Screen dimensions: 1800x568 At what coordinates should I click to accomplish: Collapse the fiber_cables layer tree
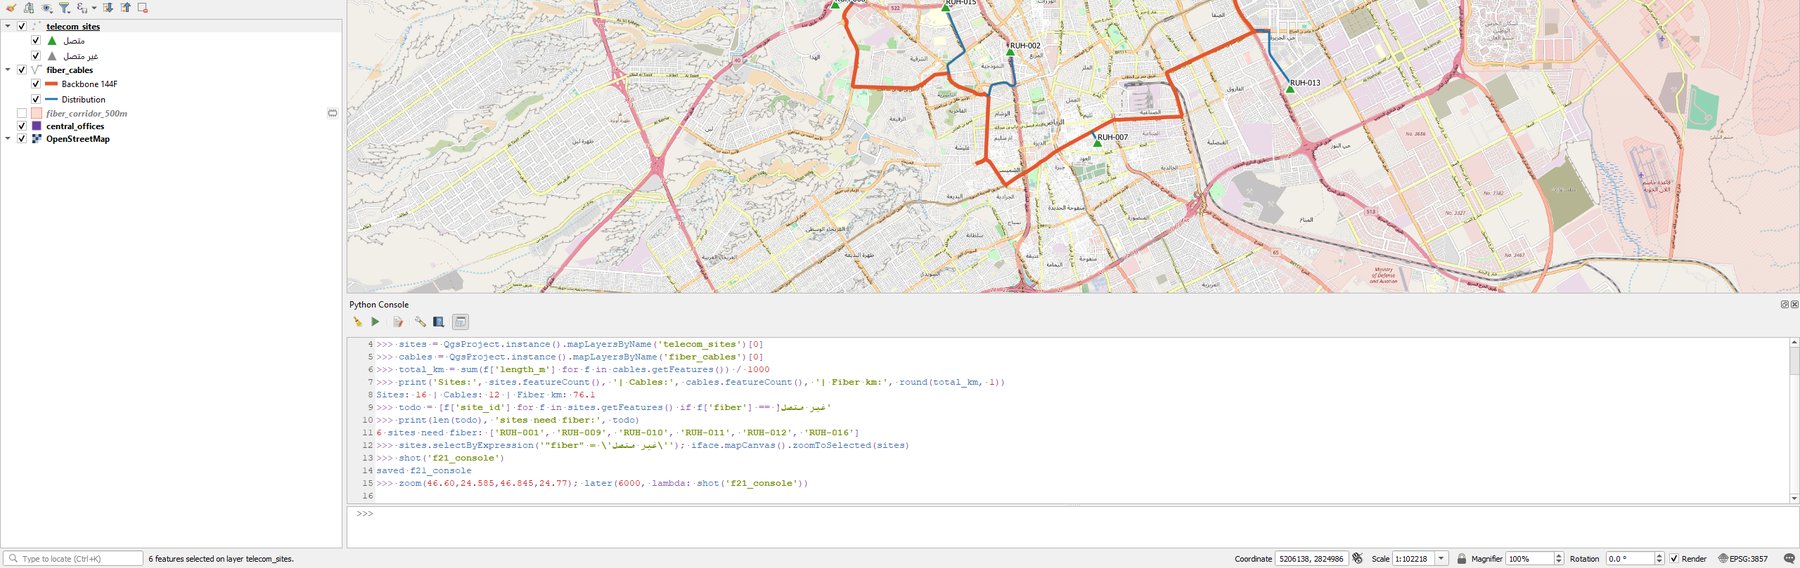point(8,70)
